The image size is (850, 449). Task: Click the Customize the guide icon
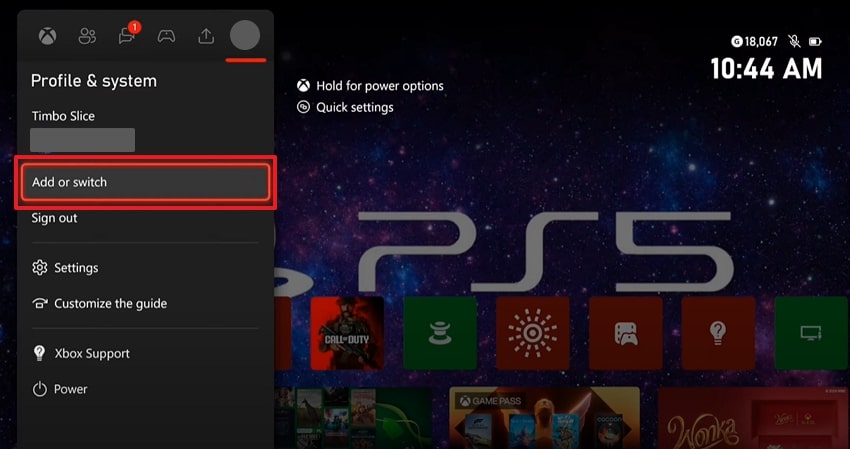[x=40, y=304]
